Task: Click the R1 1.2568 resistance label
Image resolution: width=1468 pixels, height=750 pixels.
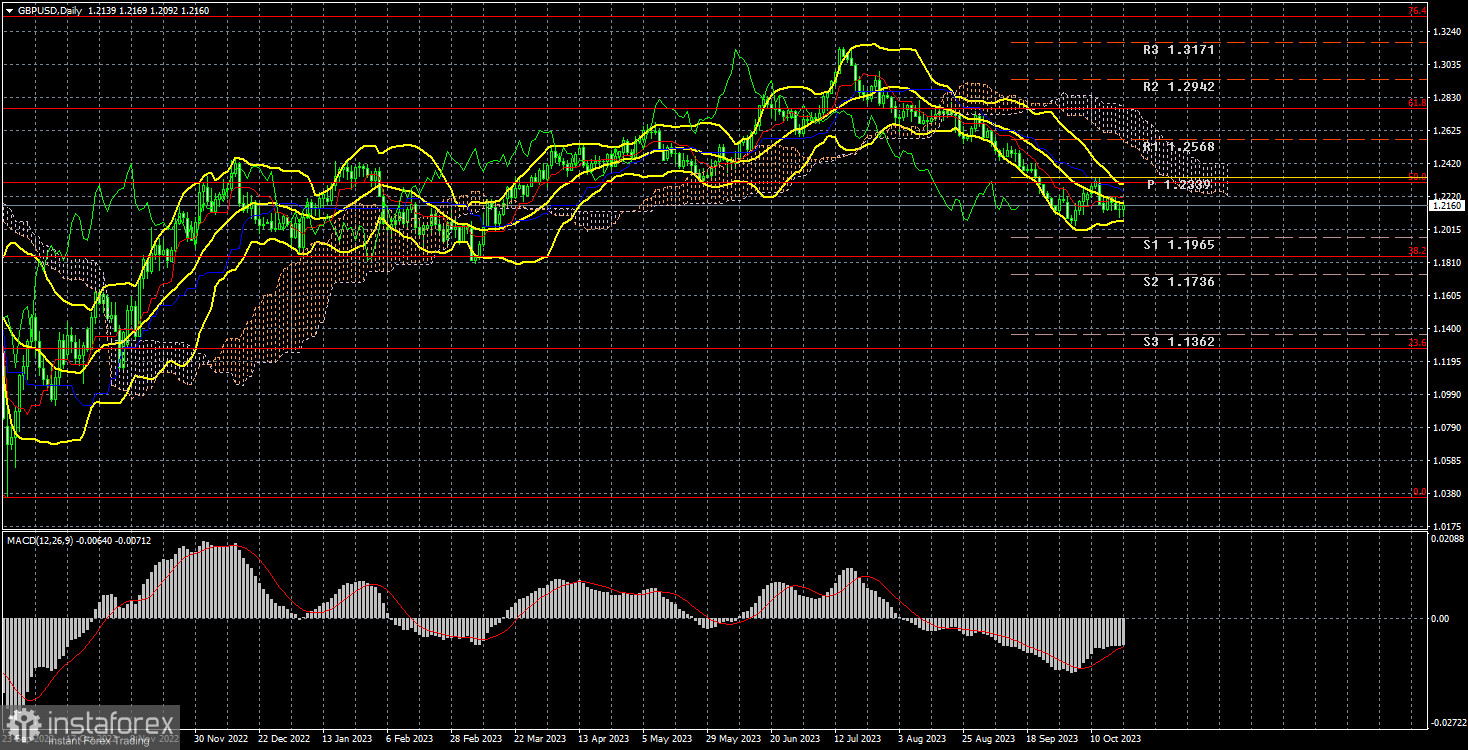Action: (x=1179, y=147)
